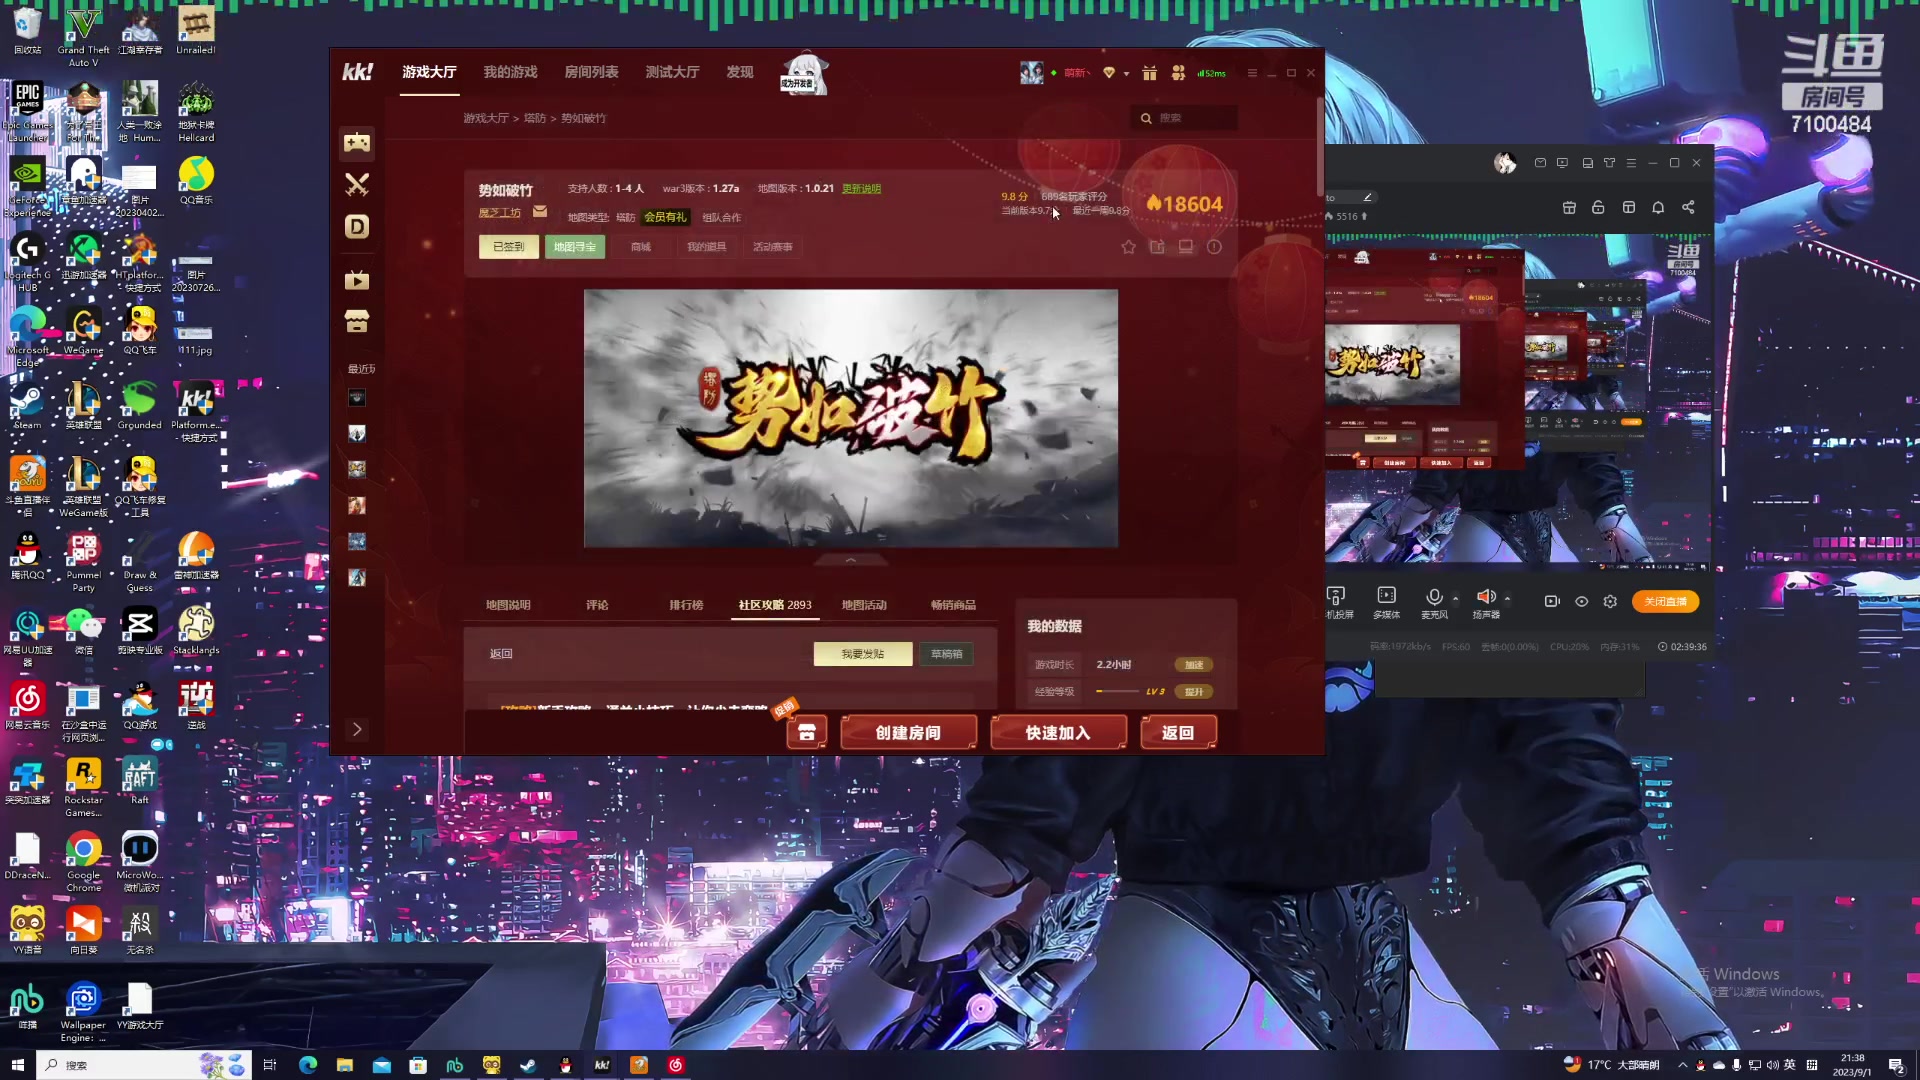Click the recording camera icon in streaming window
The image size is (1920, 1080).
click(x=1552, y=602)
